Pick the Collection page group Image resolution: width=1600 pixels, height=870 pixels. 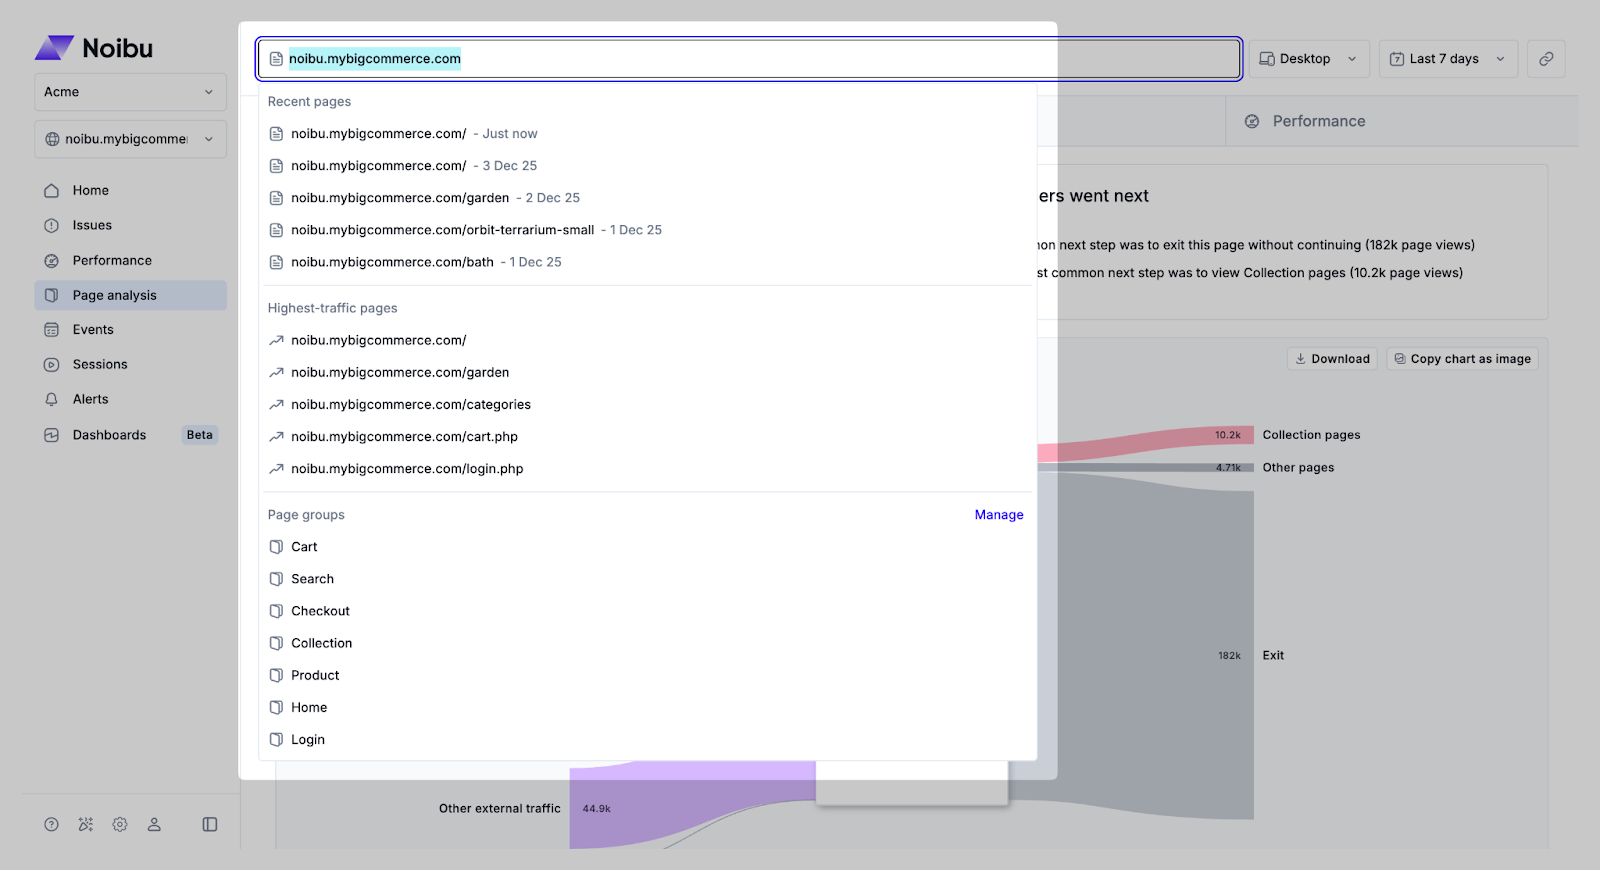click(648, 643)
